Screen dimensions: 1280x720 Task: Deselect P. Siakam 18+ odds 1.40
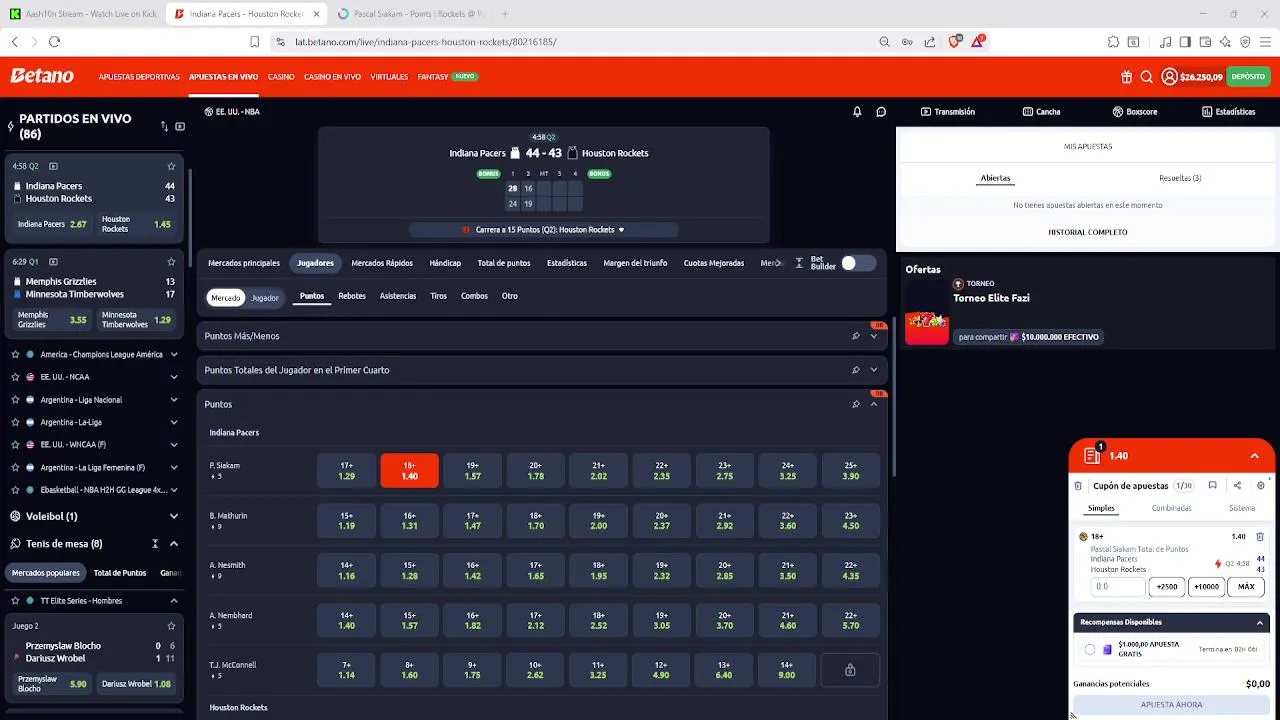click(409, 471)
